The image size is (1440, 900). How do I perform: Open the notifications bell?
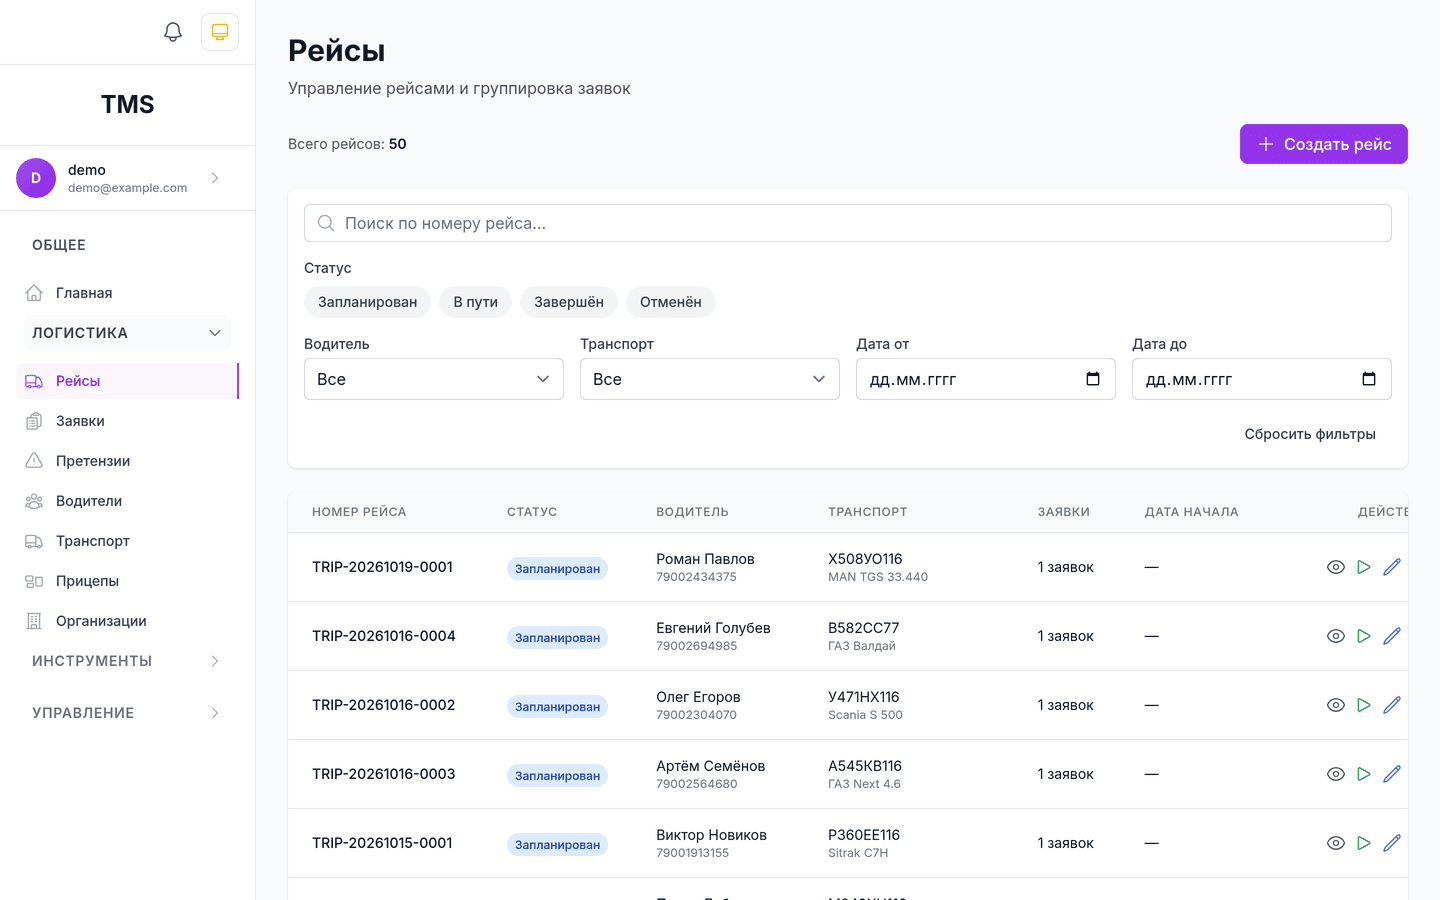[x=173, y=32]
